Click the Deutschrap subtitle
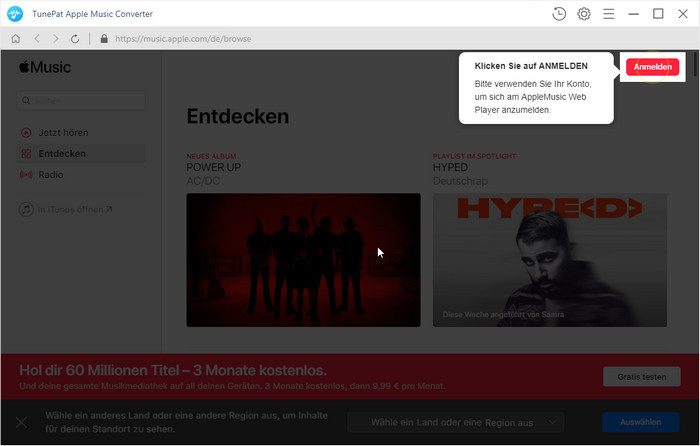The image size is (700, 446). click(x=460, y=181)
